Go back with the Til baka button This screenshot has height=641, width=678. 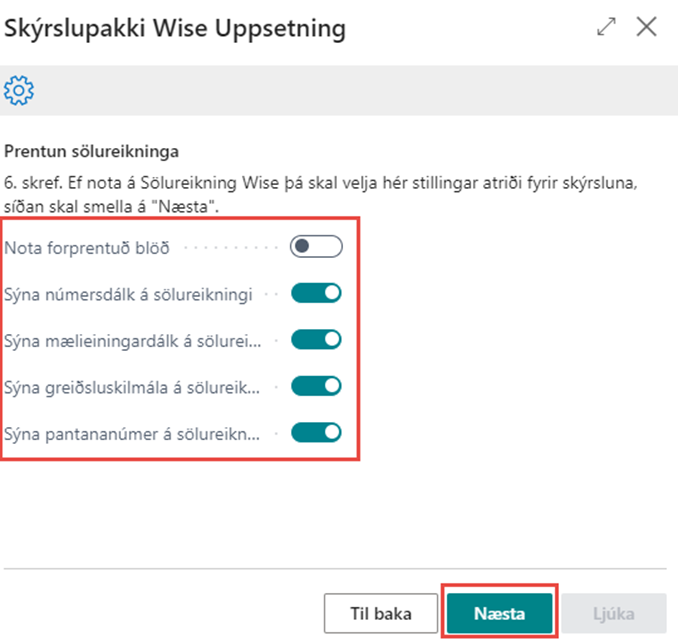[381, 612]
